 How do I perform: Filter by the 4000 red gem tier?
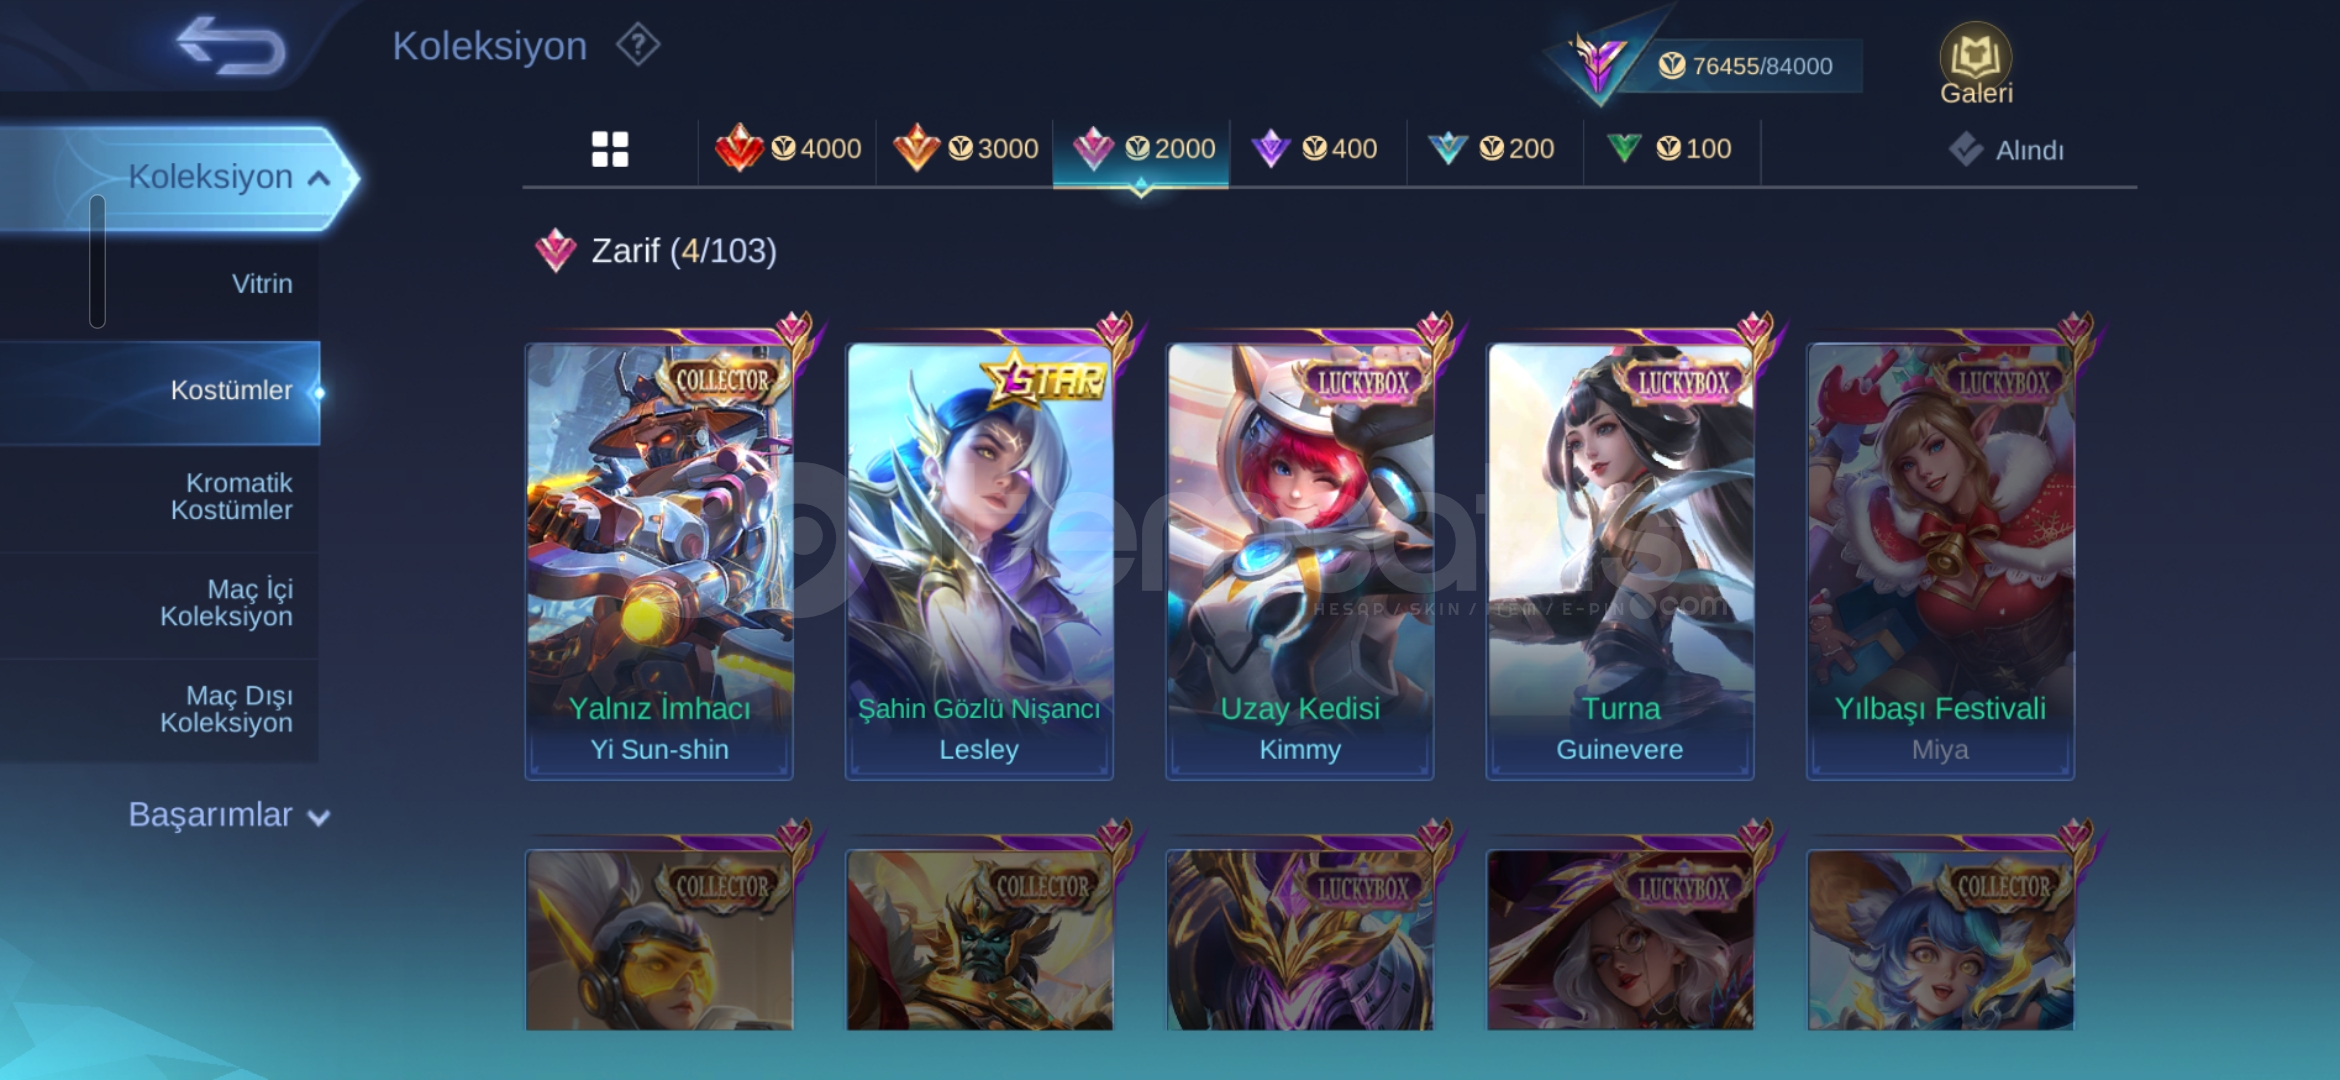pos(788,149)
